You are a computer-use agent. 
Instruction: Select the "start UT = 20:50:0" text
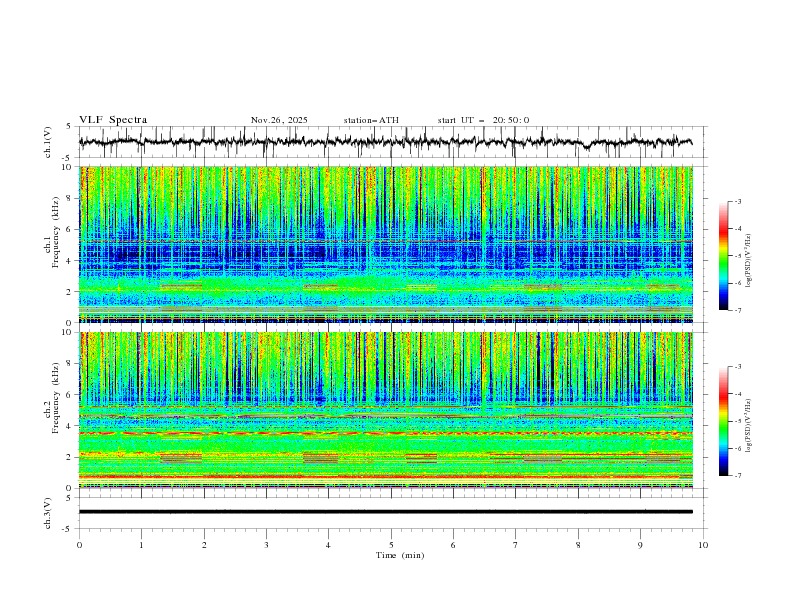click(483, 120)
